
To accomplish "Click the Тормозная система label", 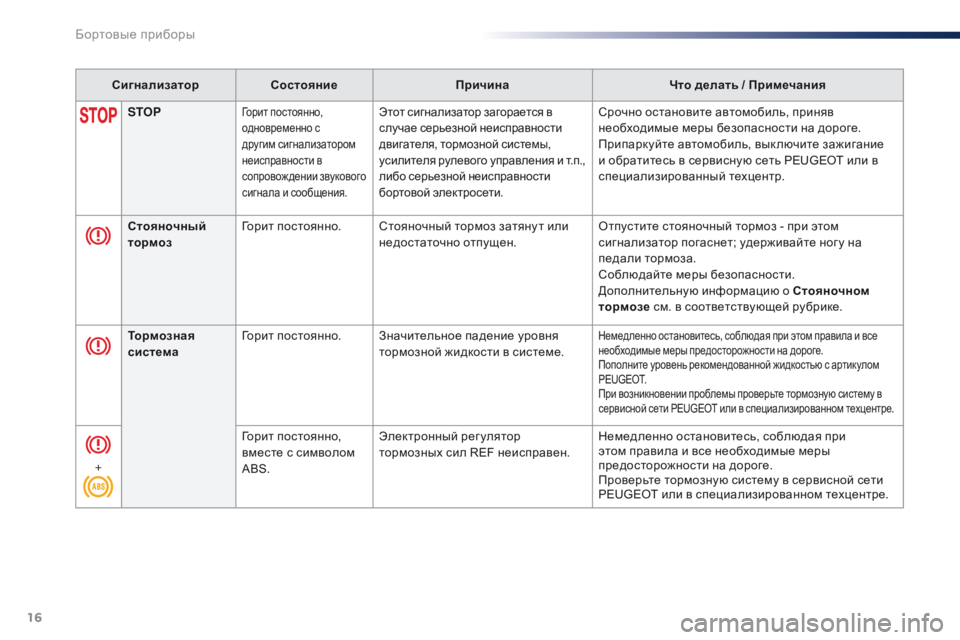I will click(x=161, y=344).
